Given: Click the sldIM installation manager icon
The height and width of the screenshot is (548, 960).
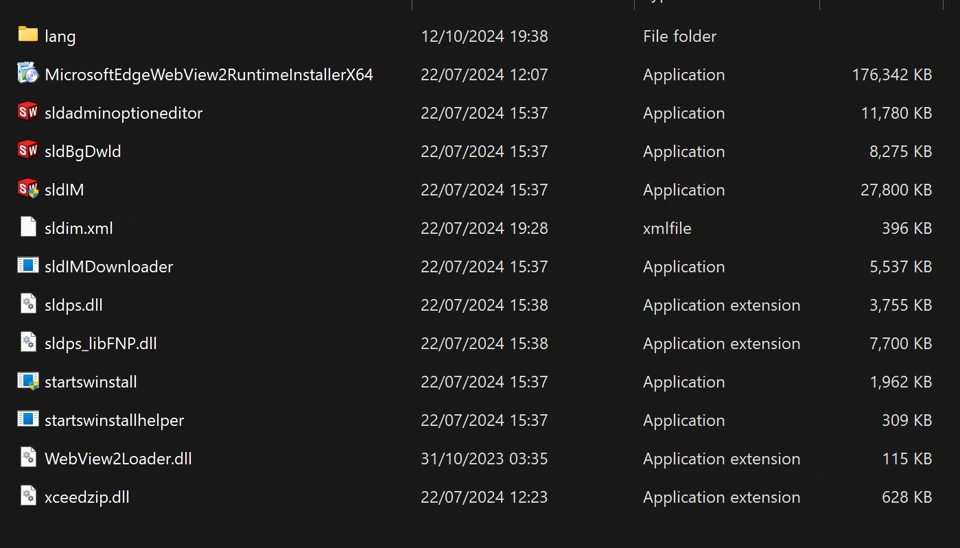Looking at the screenshot, I should click(x=28, y=189).
